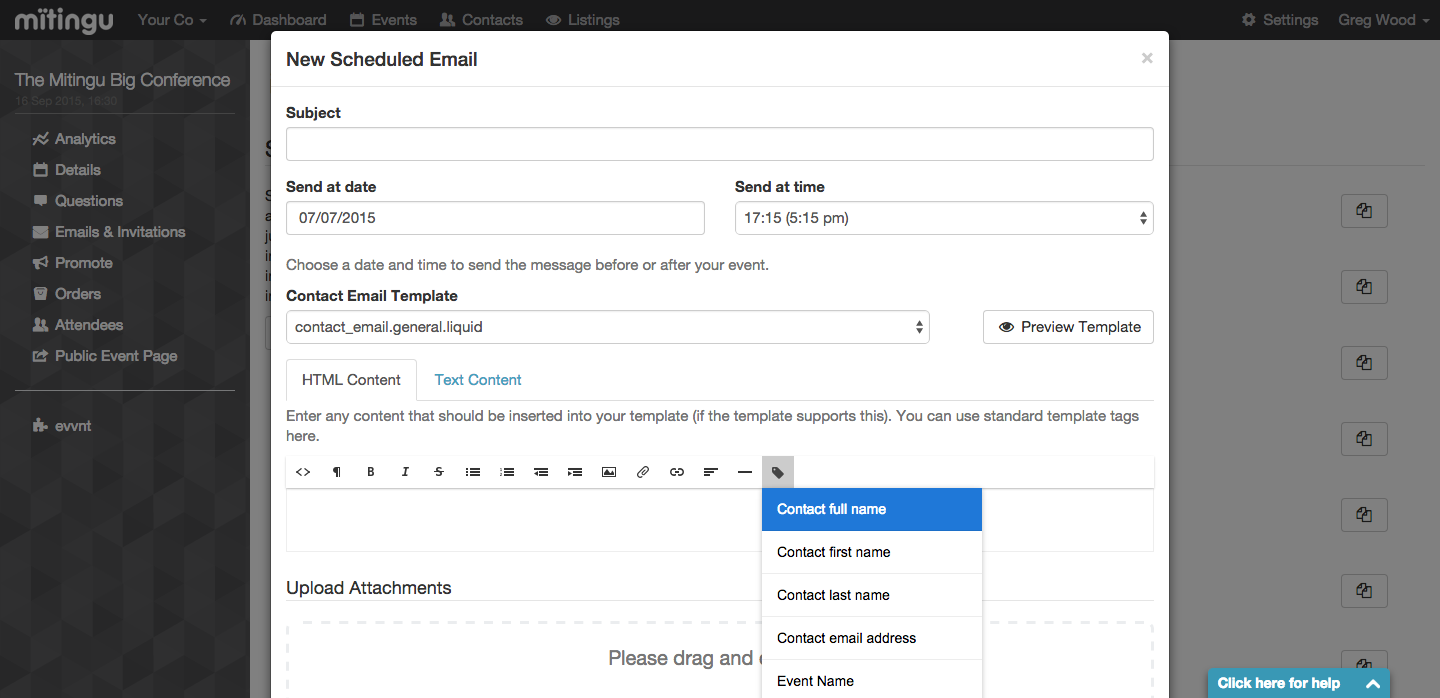The image size is (1440, 698).
Task: Open Promote in the event sidebar
Action: coord(73,263)
